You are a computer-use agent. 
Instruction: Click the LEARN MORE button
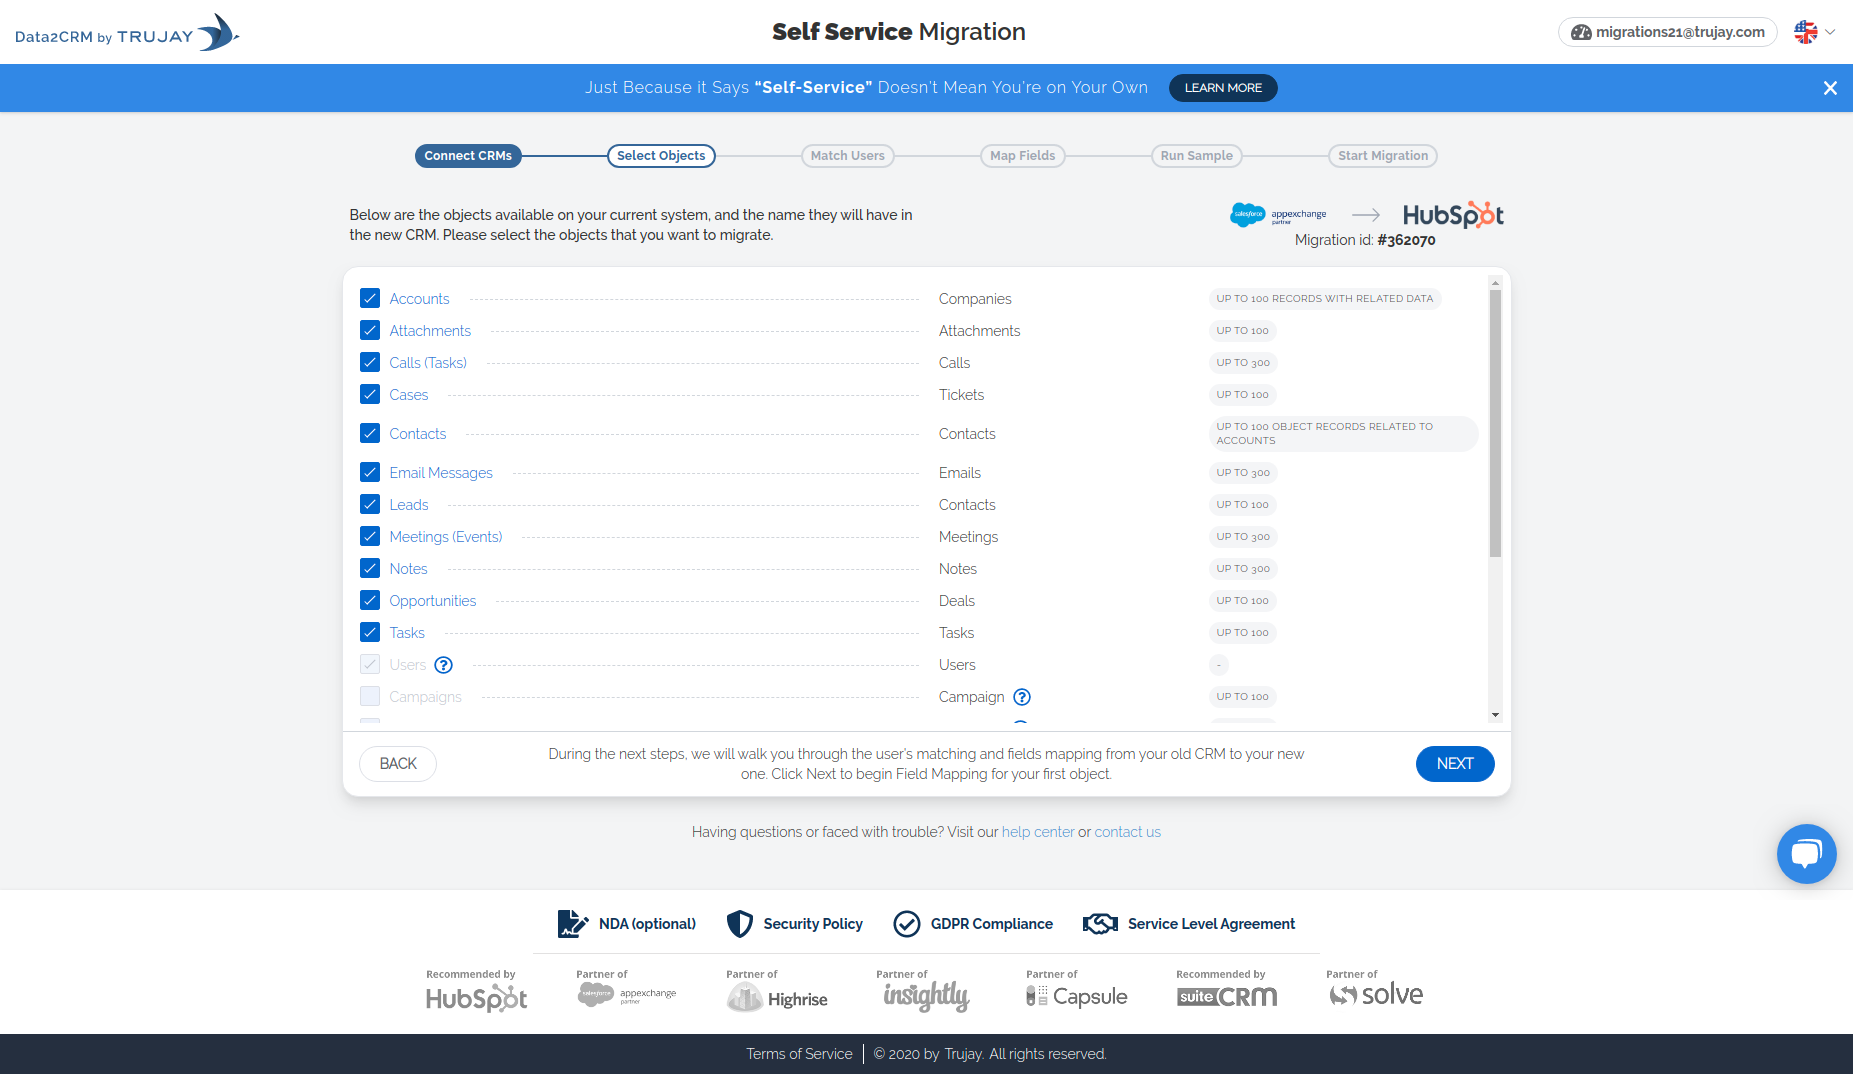(x=1223, y=88)
